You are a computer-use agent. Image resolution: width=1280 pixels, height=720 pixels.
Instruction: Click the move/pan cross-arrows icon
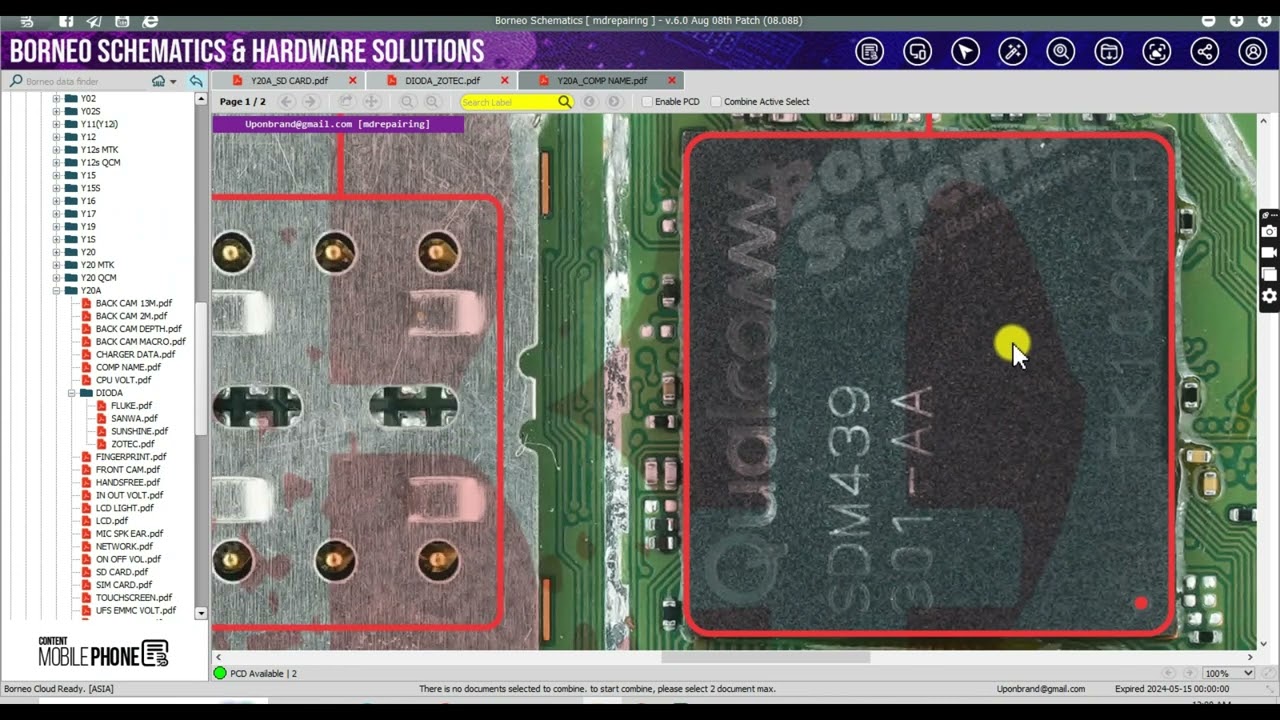point(371,102)
